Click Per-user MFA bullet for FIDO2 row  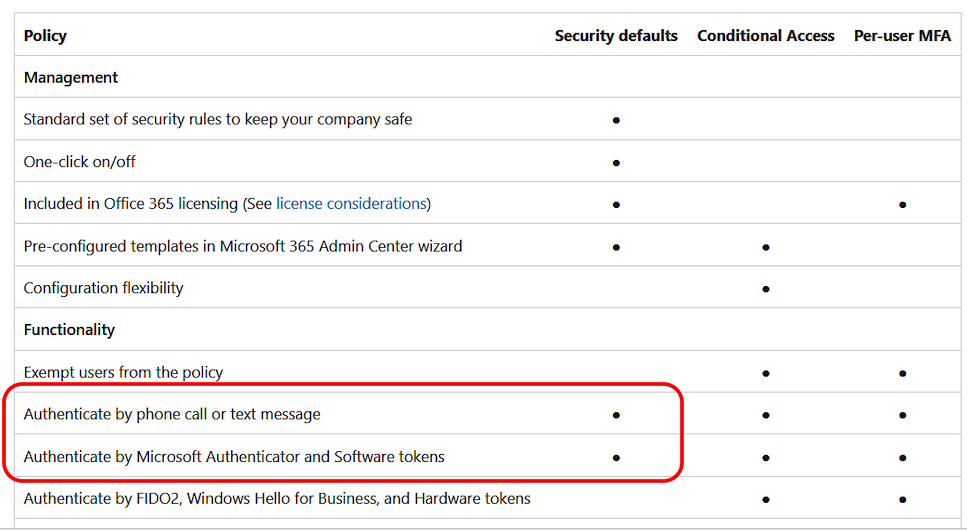click(x=902, y=500)
